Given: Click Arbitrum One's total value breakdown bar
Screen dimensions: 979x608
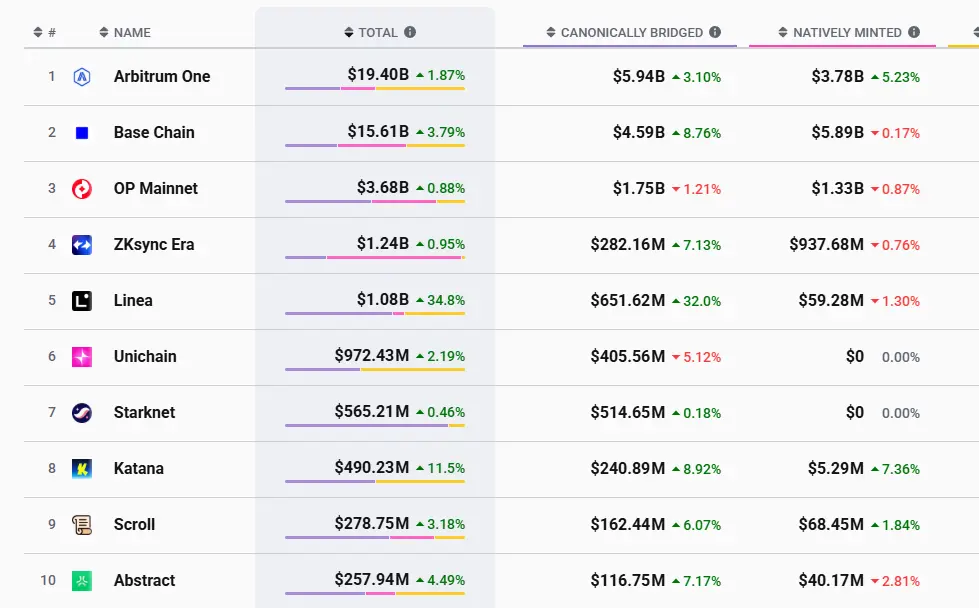Looking at the screenshot, I should (x=374, y=89).
